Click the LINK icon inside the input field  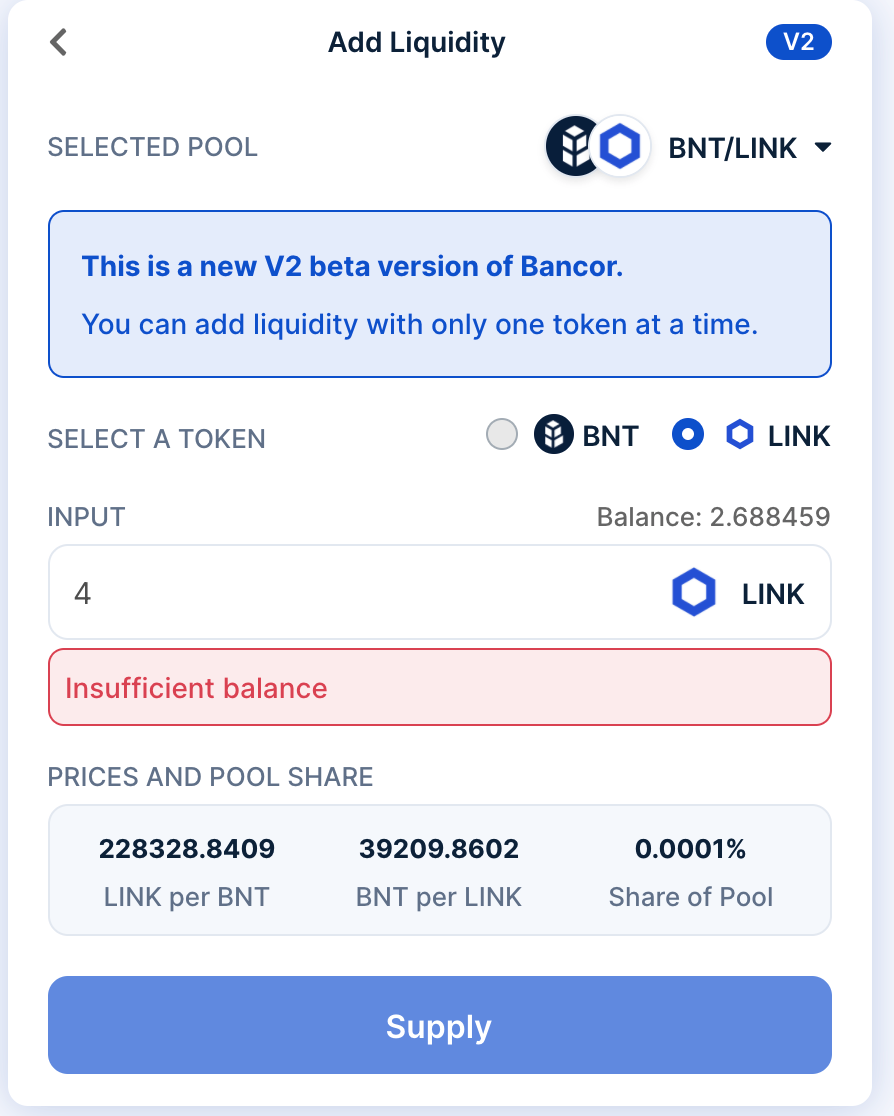[693, 592]
